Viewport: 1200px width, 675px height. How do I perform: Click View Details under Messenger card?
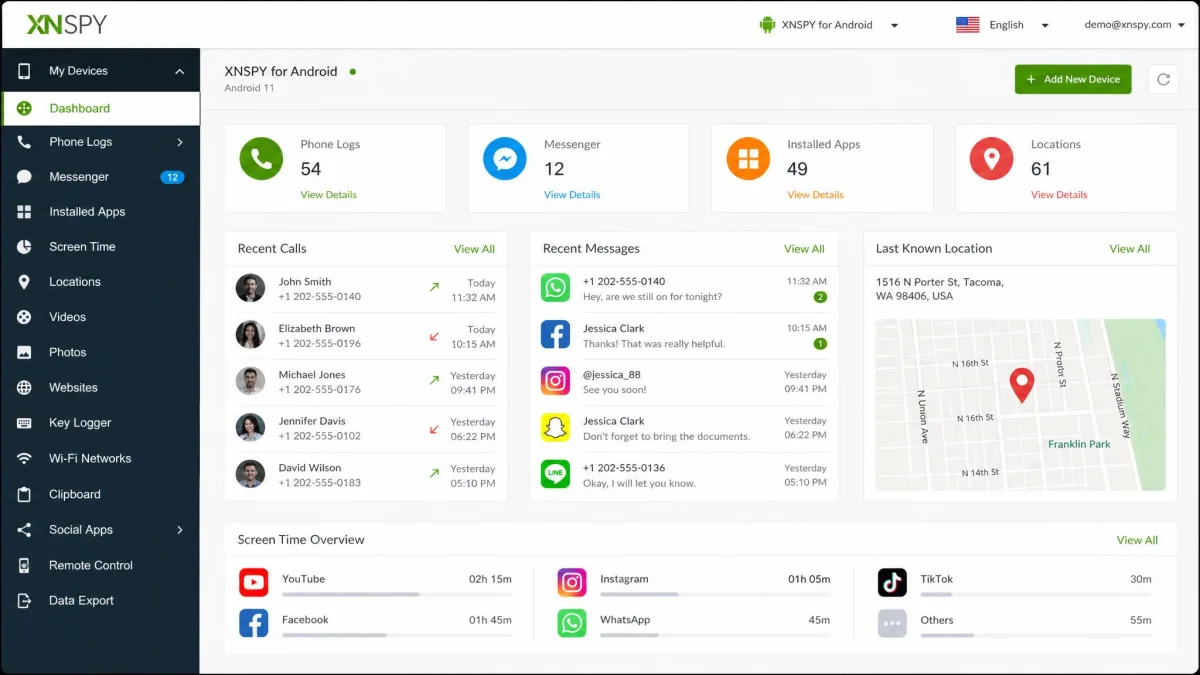572,195
